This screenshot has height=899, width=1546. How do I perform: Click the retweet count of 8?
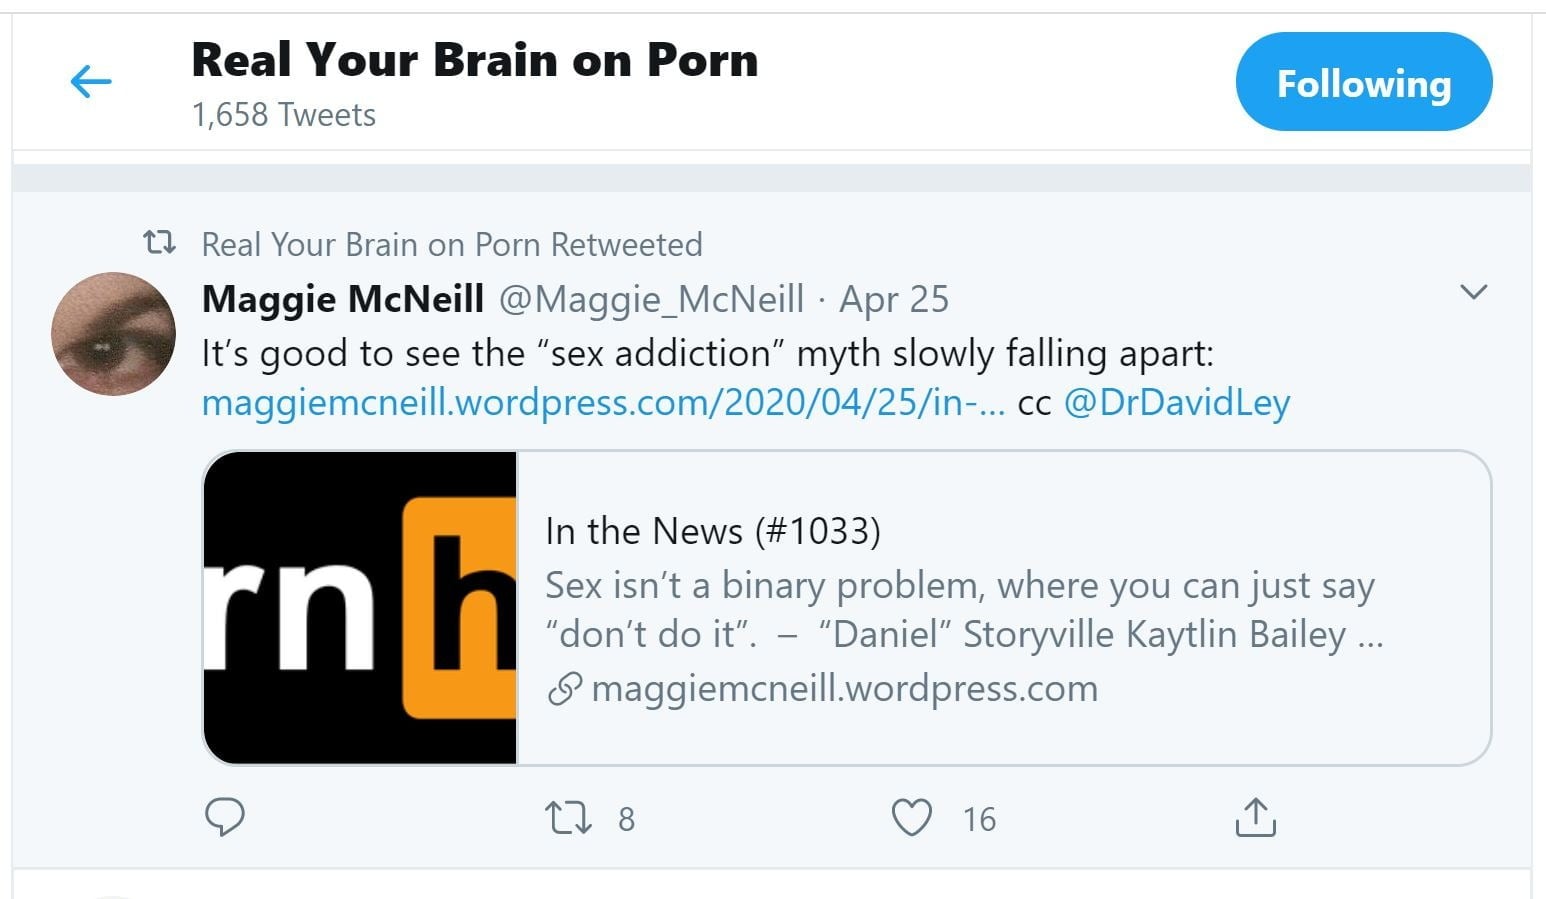(626, 819)
